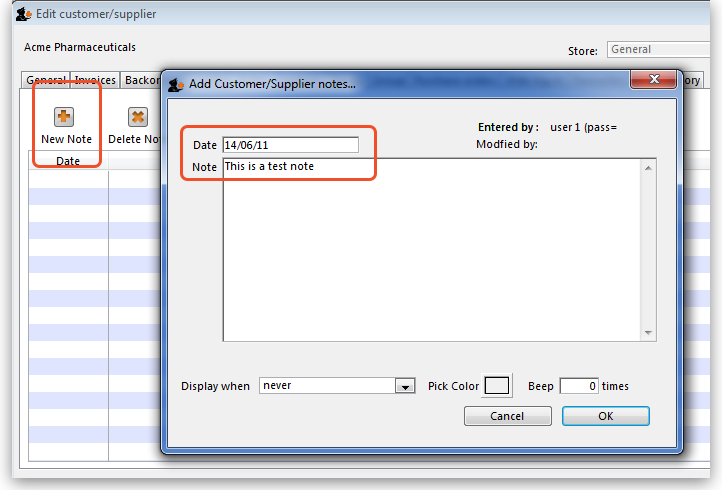Click the note area scrollbar up arrow
The image size is (722, 490).
(649, 168)
